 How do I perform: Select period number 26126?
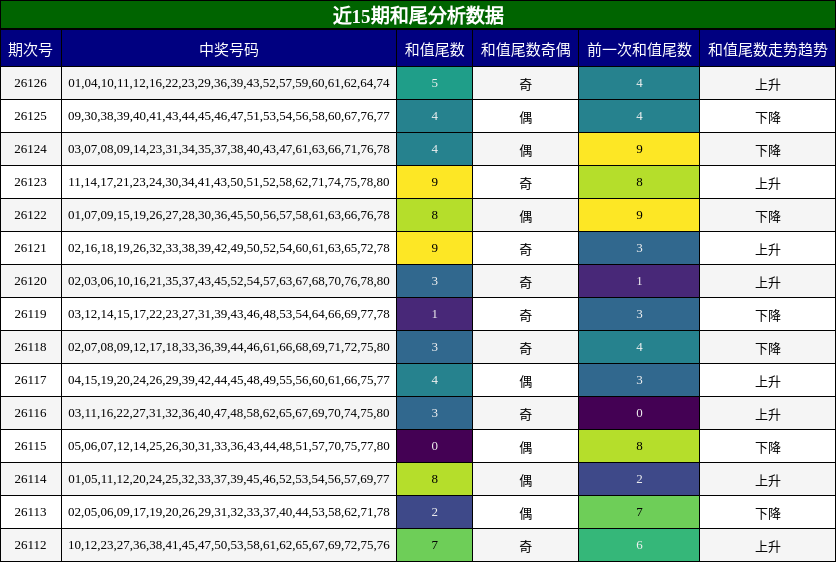(x=30, y=83)
